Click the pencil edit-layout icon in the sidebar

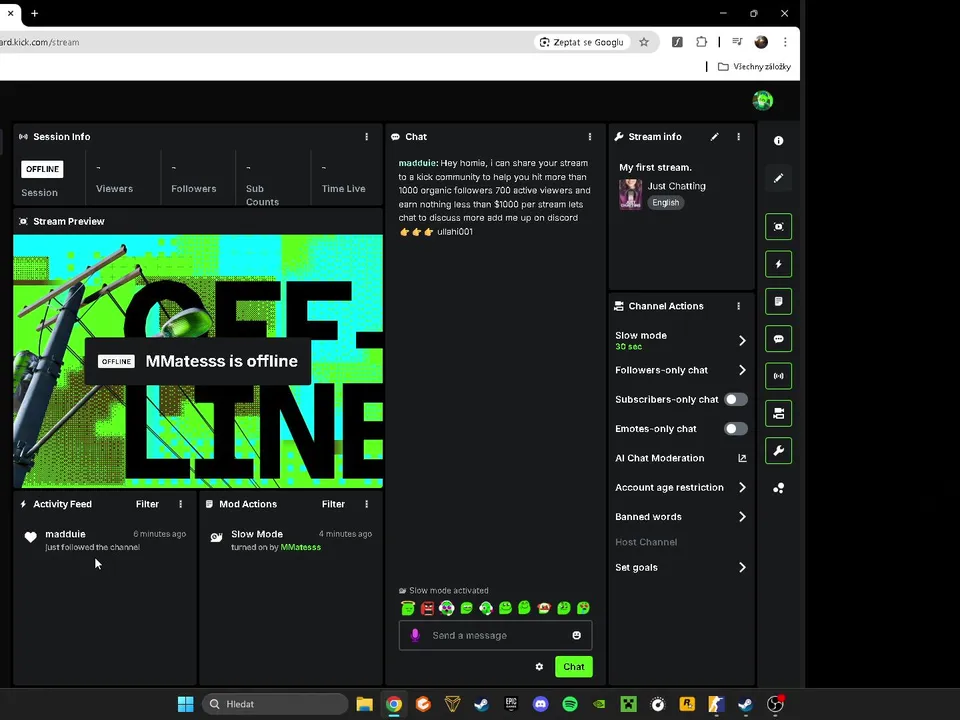tap(778, 178)
